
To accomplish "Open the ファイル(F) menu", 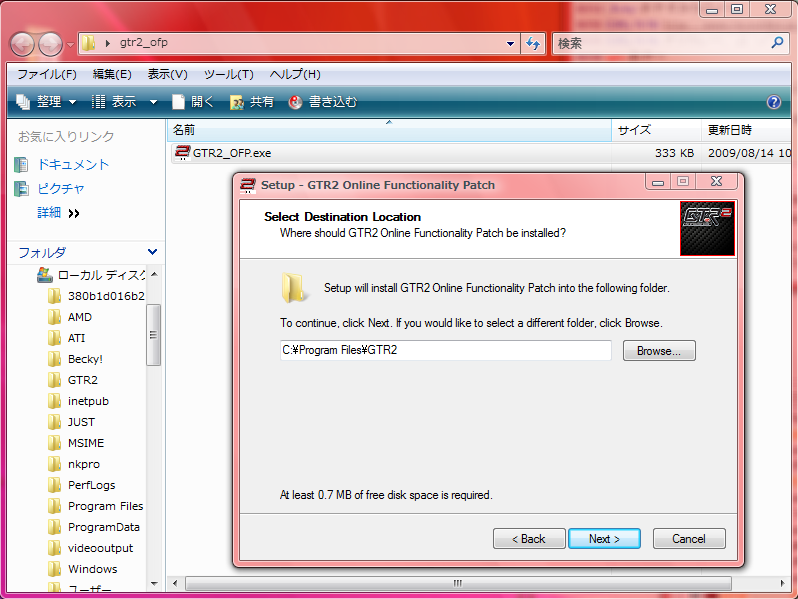I will [47, 74].
